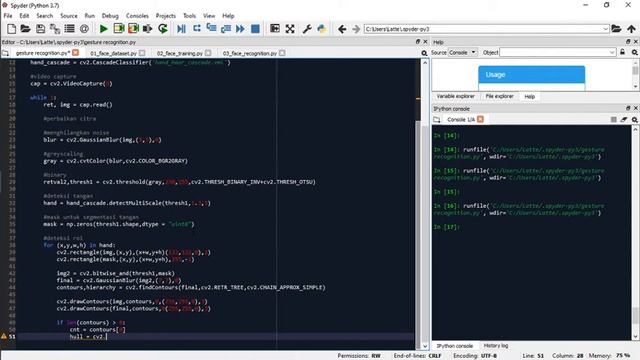The image size is (640, 360).
Task: Change to parent directory up-arrow icon
Action: pos(631,29)
